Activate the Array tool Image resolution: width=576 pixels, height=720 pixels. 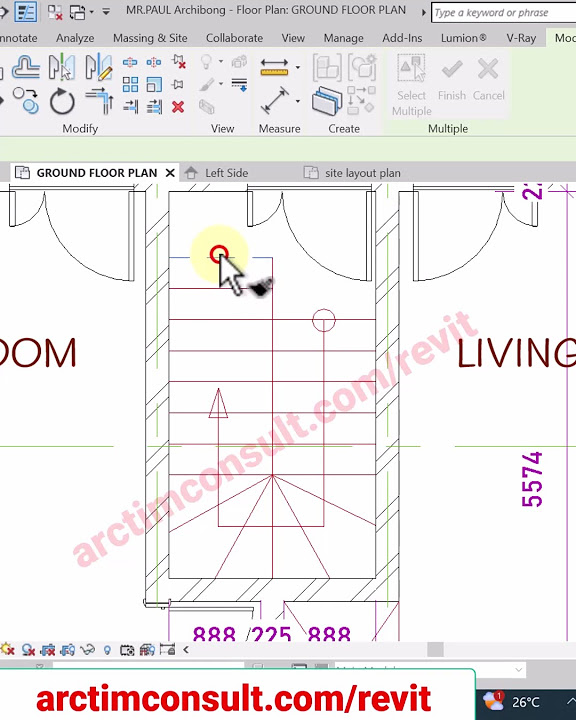coord(130,84)
